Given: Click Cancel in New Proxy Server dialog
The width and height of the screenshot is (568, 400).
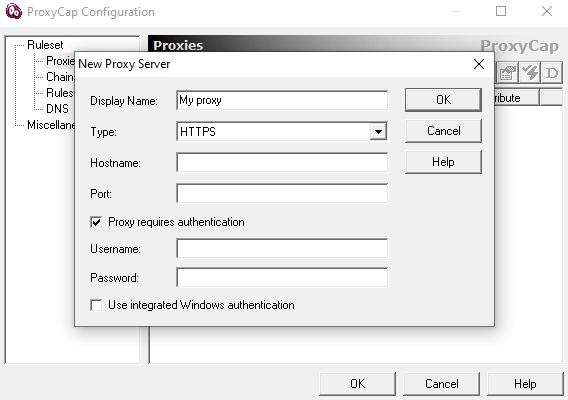Looking at the screenshot, I should [443, 131].
